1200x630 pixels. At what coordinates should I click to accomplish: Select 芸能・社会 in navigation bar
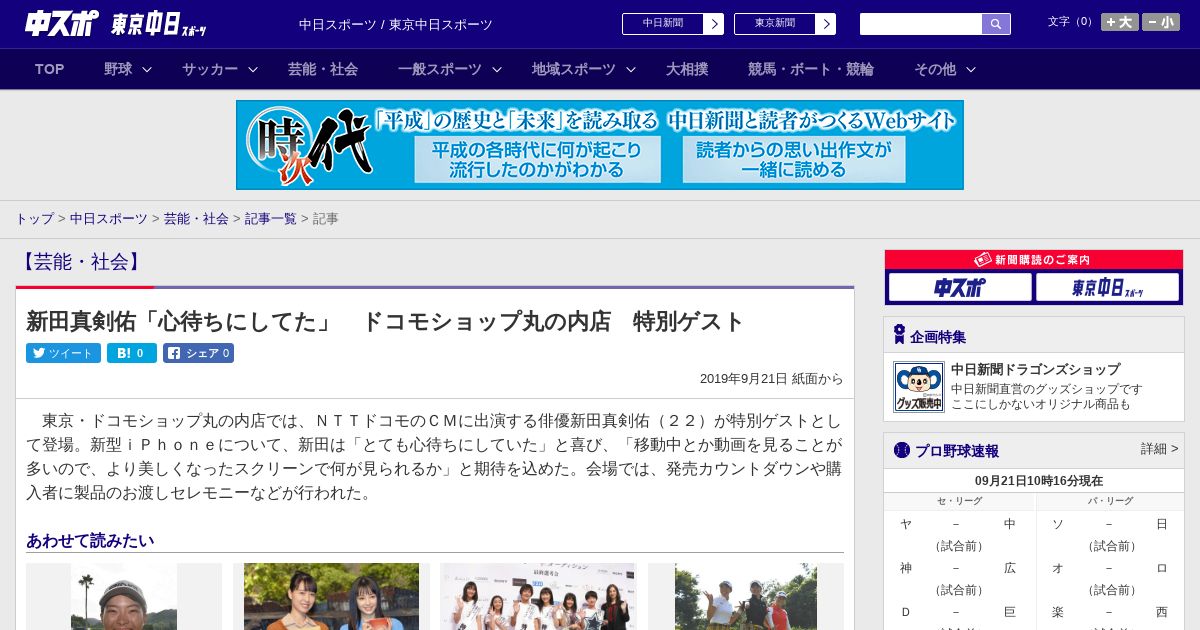(x=323, y=69)
